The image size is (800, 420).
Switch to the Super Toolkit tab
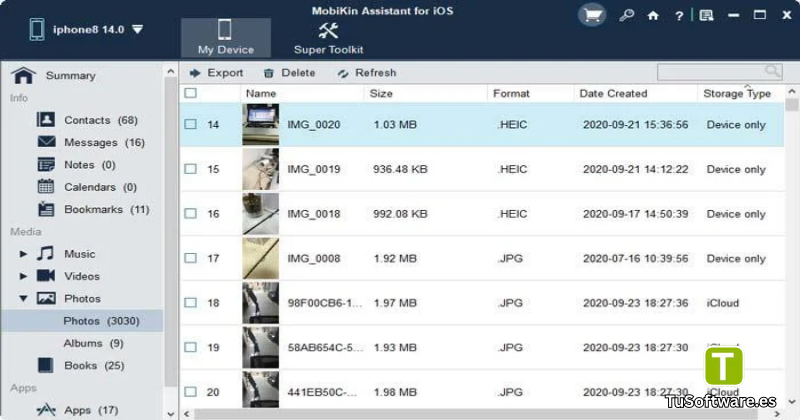[x=329, y=37]
